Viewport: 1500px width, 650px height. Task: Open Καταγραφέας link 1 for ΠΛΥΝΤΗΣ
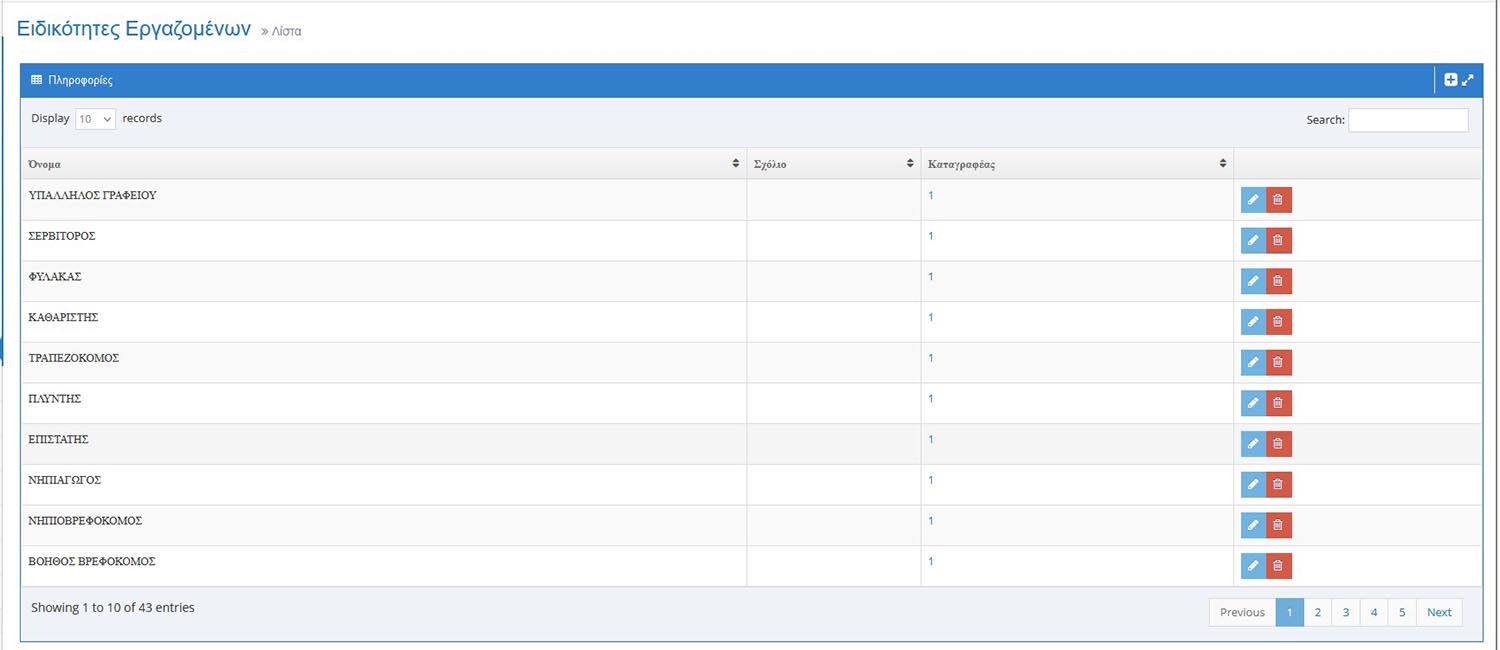[931, 398]
